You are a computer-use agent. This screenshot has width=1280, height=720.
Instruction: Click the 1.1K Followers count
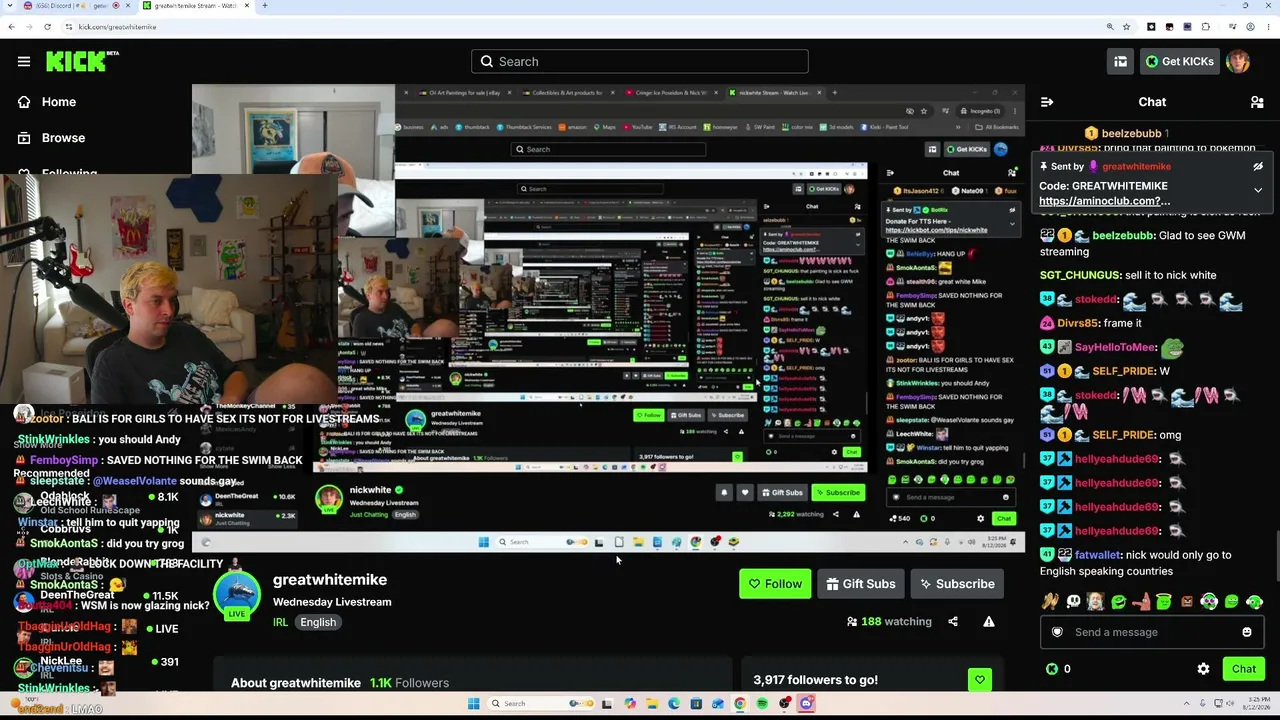(x=409, y=683)
